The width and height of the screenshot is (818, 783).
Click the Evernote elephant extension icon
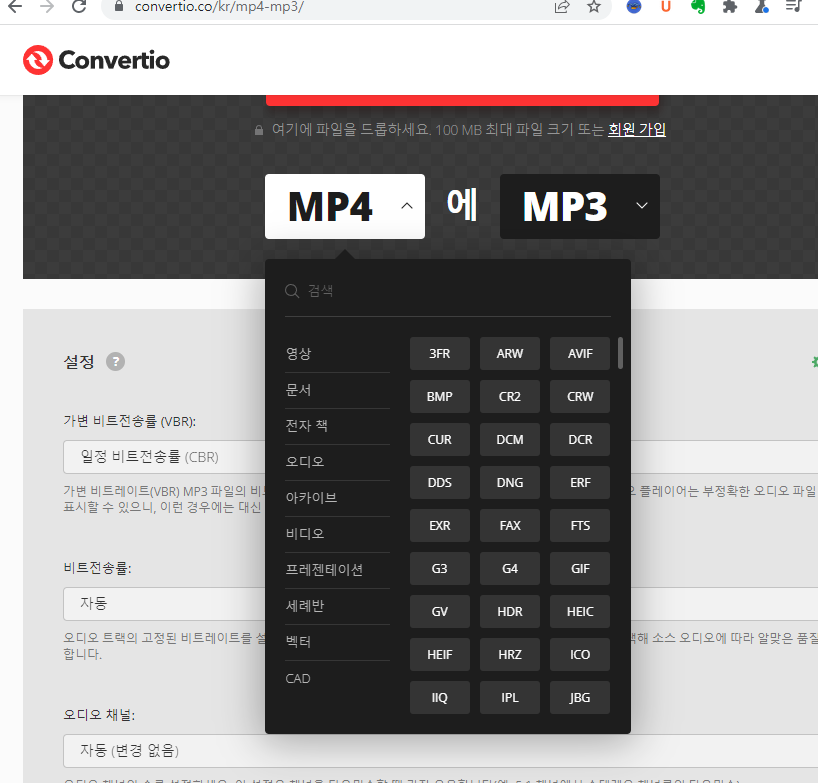697,7
